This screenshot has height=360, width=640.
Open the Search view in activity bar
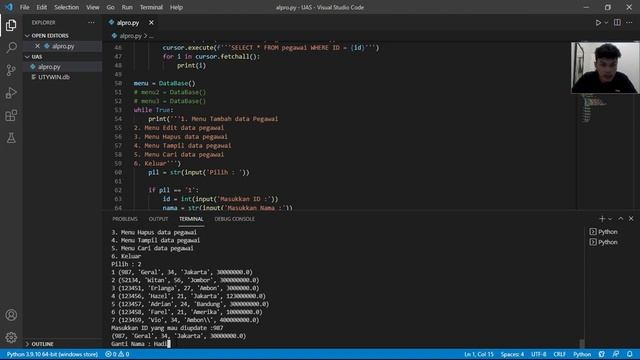click(x=11, y=47)
